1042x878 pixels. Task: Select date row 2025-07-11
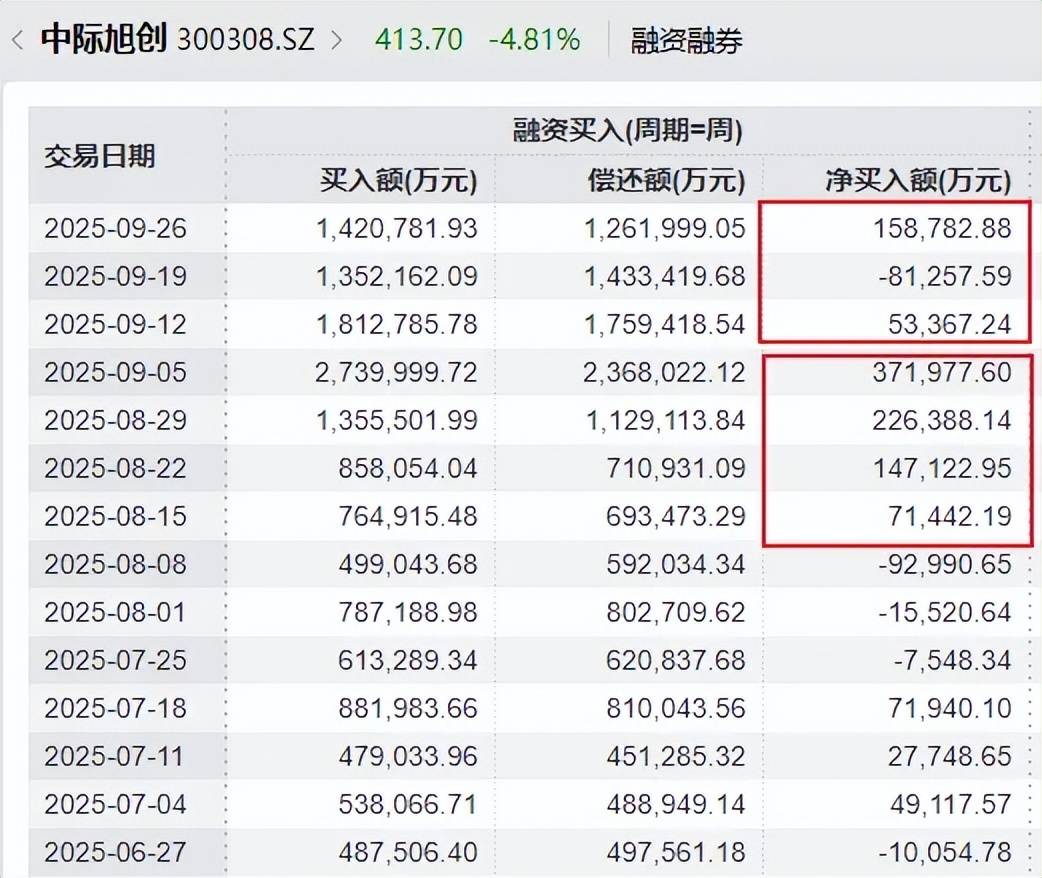116,756
